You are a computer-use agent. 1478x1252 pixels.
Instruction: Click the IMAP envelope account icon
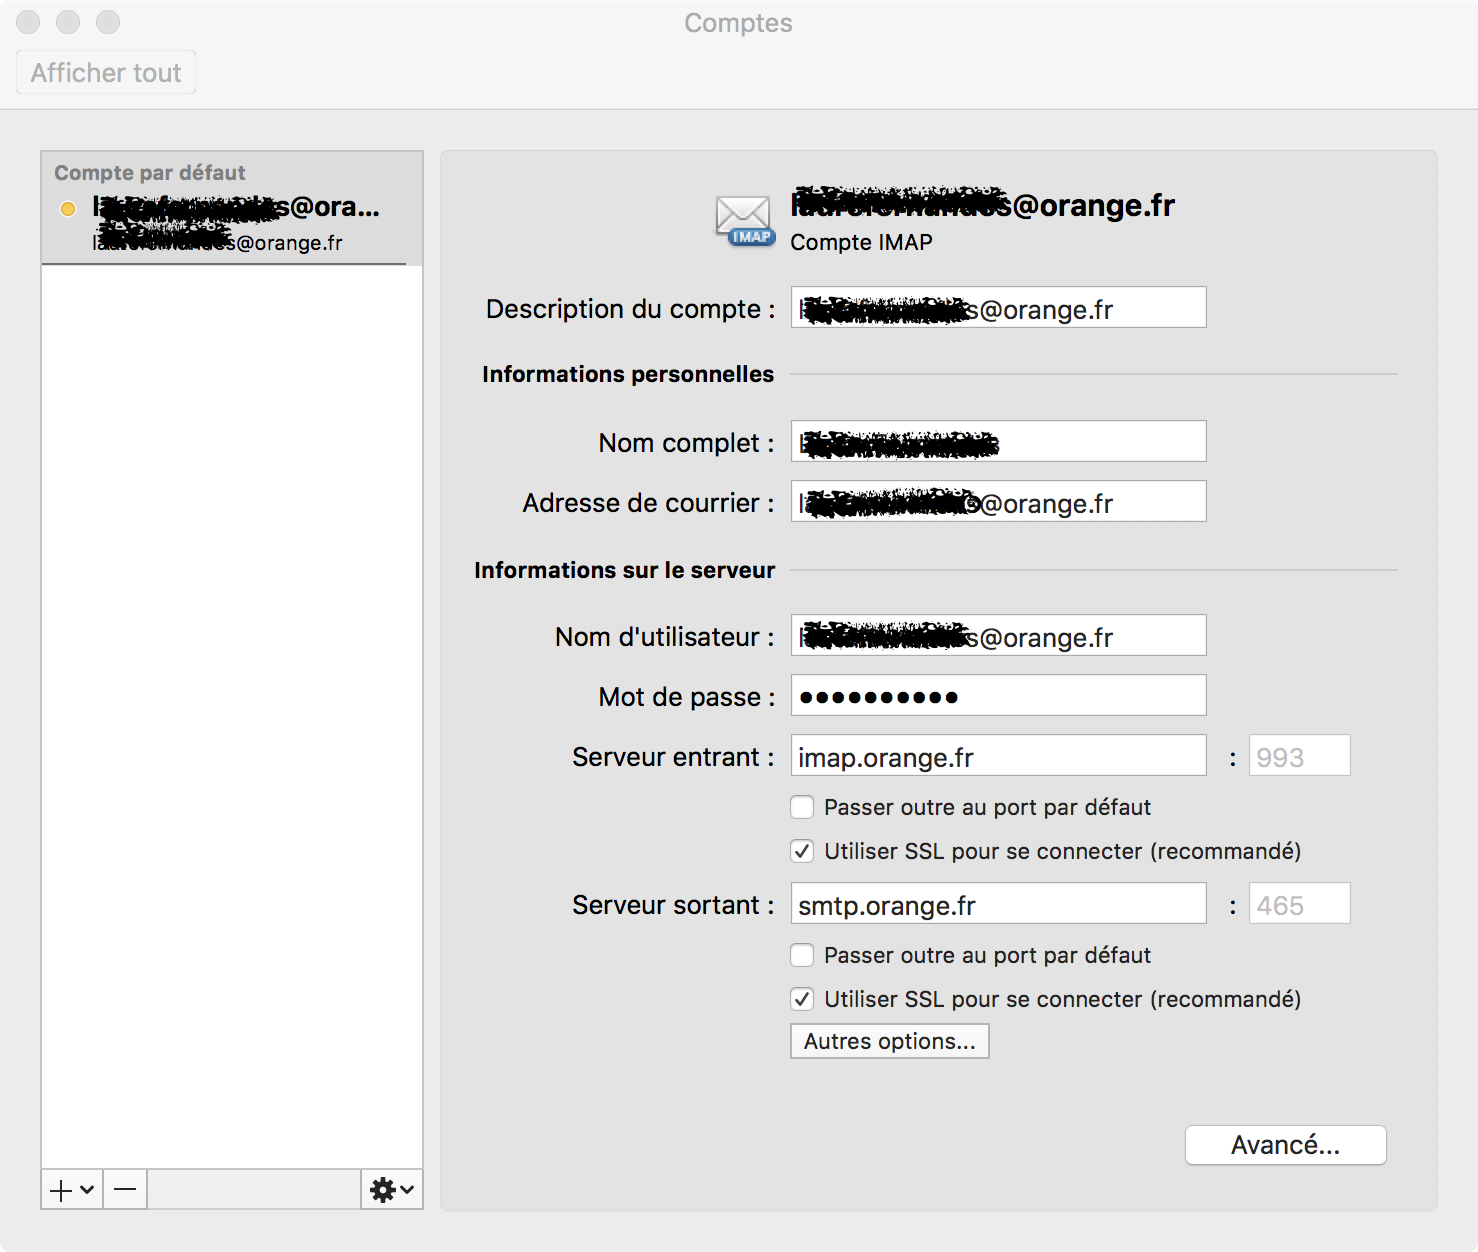[x=745, y=221]
